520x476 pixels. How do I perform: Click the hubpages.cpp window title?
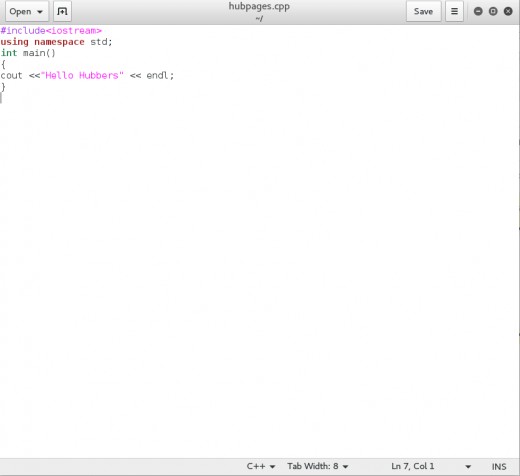259,6
